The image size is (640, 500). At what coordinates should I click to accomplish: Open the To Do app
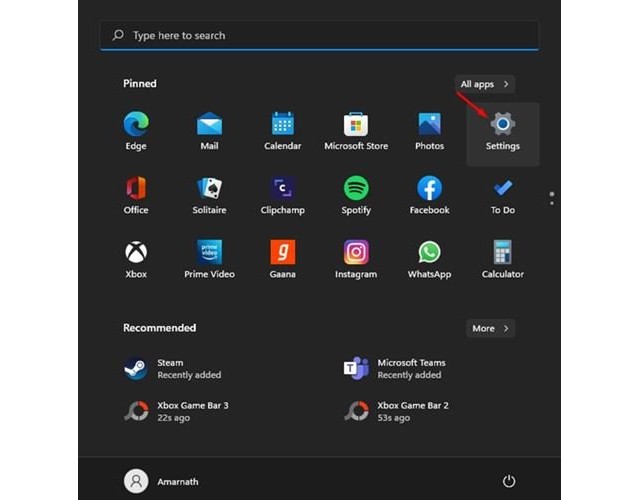(503, 196)
